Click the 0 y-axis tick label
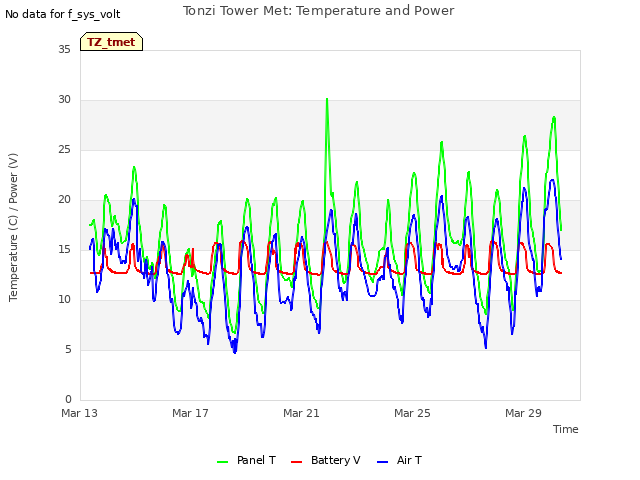Image resolution: width=640 pixels, height=480 pixels. [x=68, y=400]
